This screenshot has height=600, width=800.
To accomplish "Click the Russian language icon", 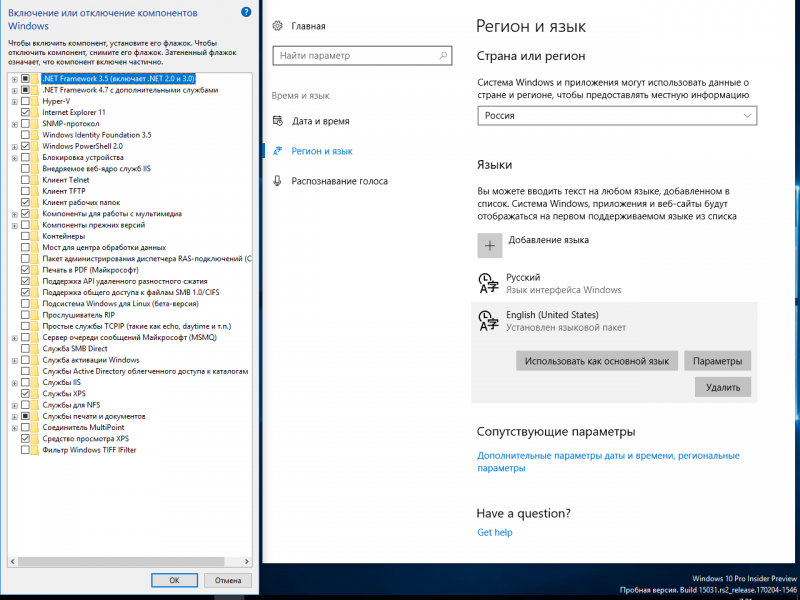I will (x=488, y=283).
